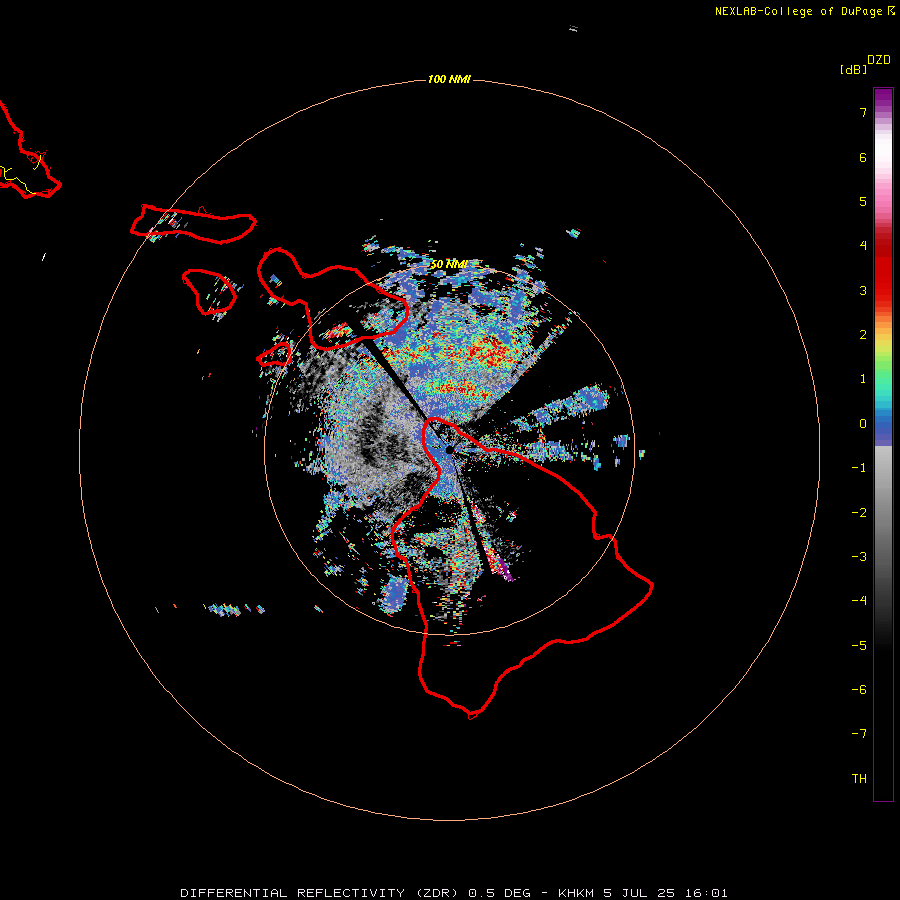The height and width of the screenshot is (900, 900).
Task: Click the -4 tick label on the legend
Action: [x=859, y=601]
